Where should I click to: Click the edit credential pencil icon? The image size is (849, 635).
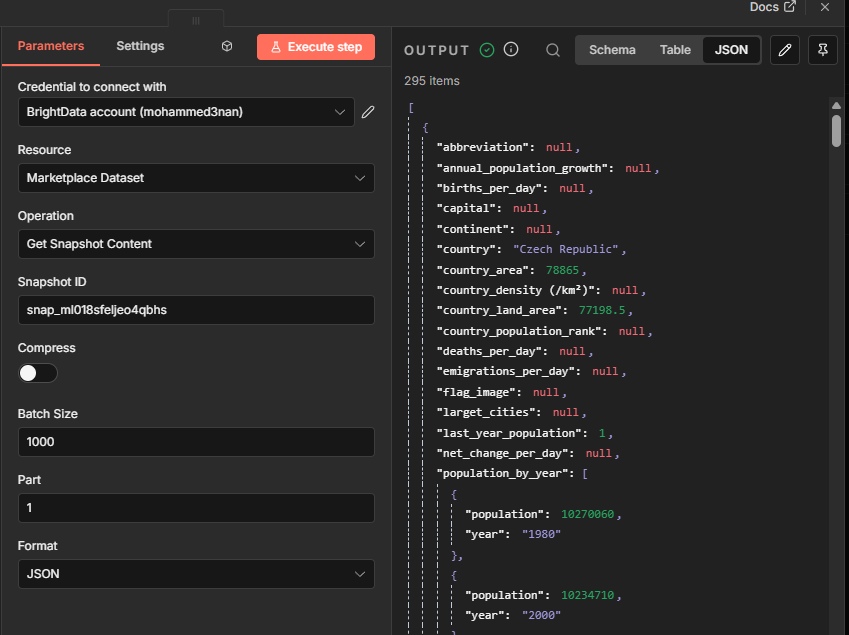[368, 112]
